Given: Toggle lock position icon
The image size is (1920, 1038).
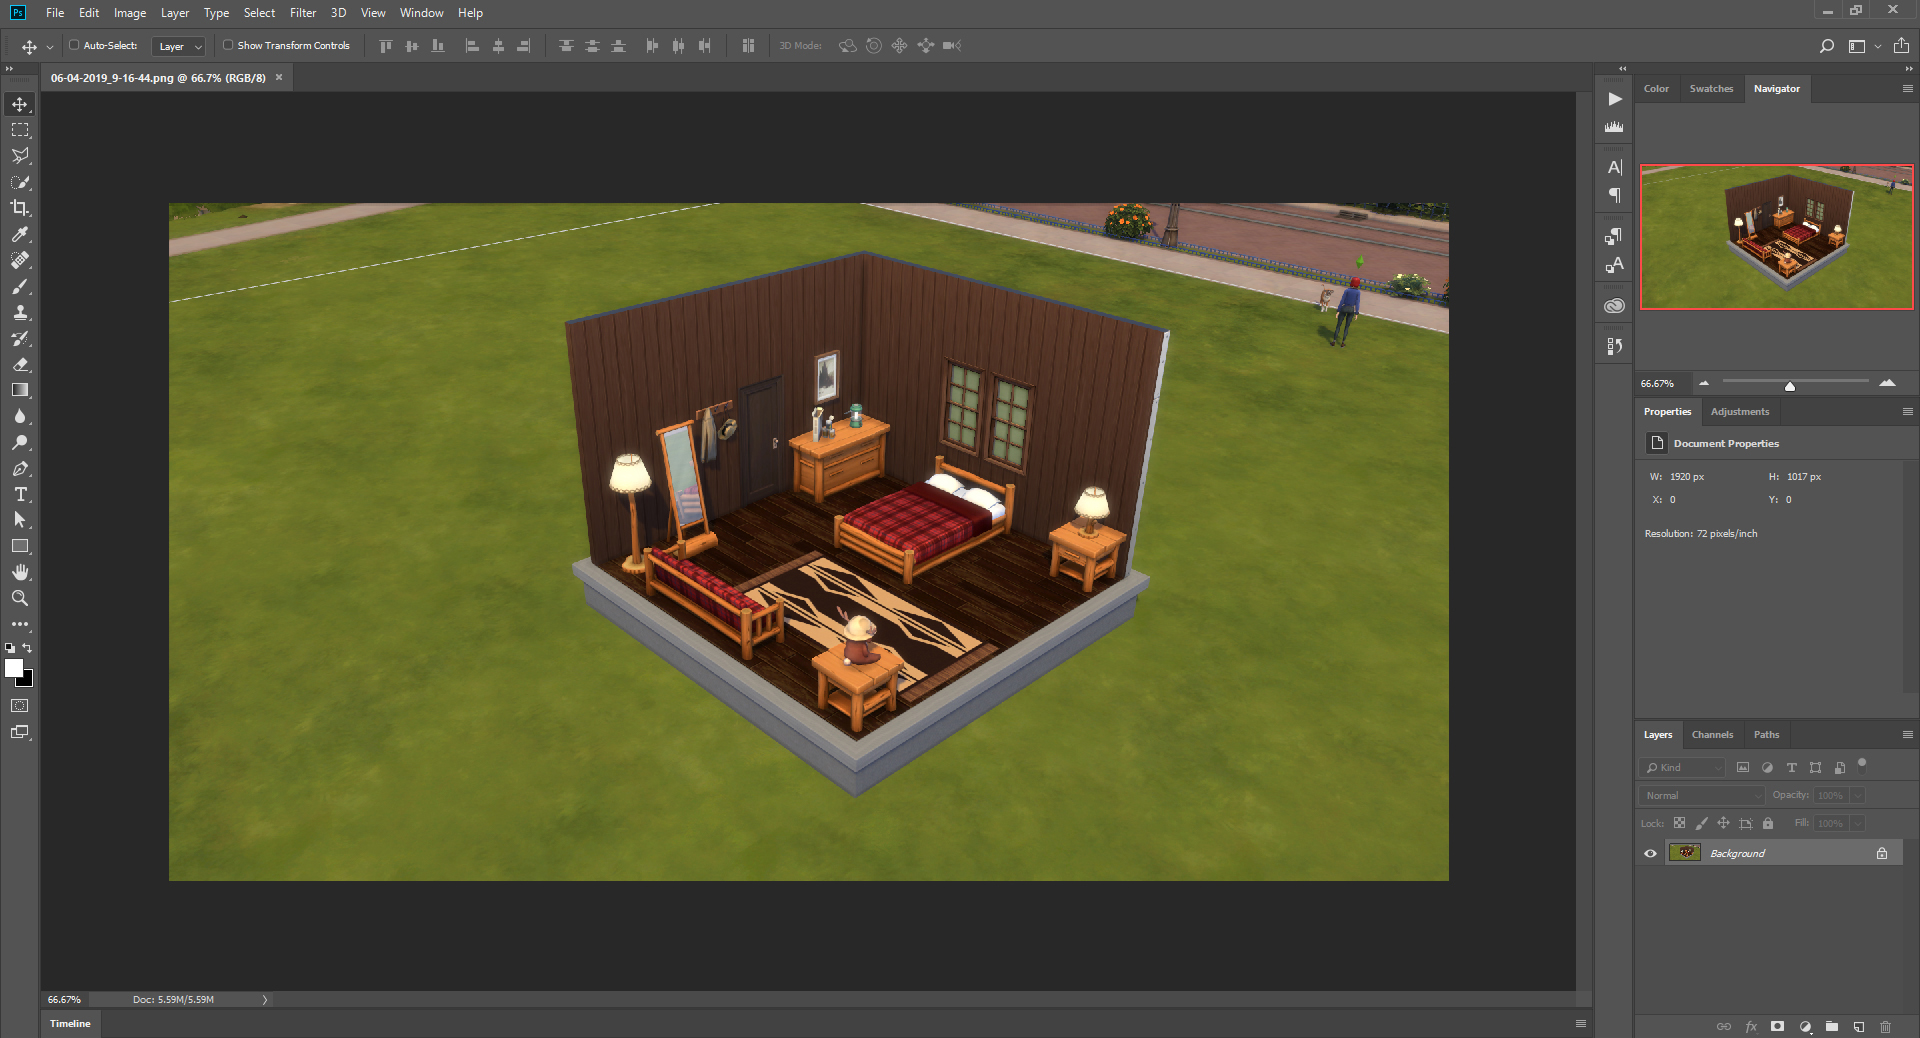Looking at the screenshot, I should click(1723, 823).
